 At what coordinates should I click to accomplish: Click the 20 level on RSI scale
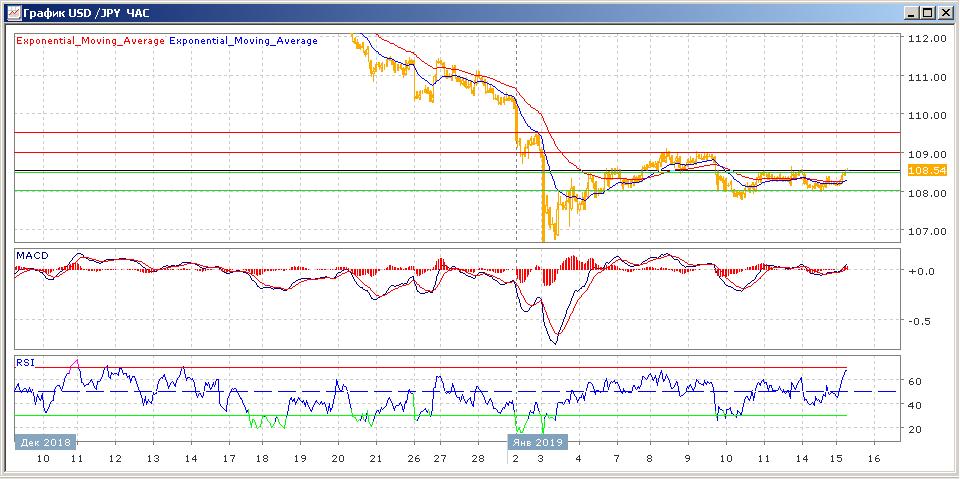pyautogui.click(x=914, y=429)
